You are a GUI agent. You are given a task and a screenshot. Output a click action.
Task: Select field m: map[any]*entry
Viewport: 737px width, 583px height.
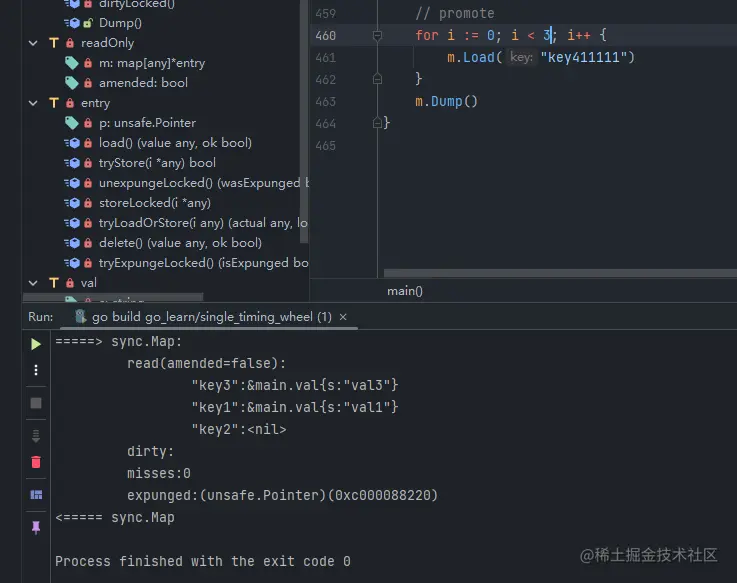point(152,63)
